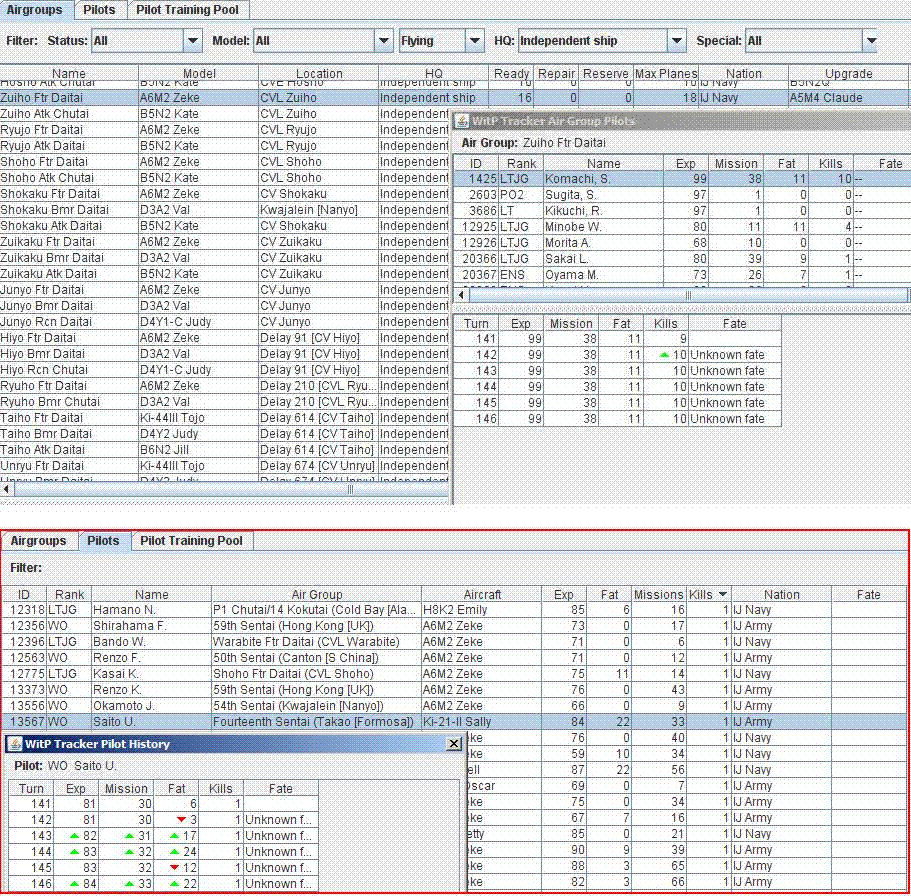The image size is (911, 896).
Task: Select Zuiho Ftr Daitai airgroup row
Action: (456, 98)
